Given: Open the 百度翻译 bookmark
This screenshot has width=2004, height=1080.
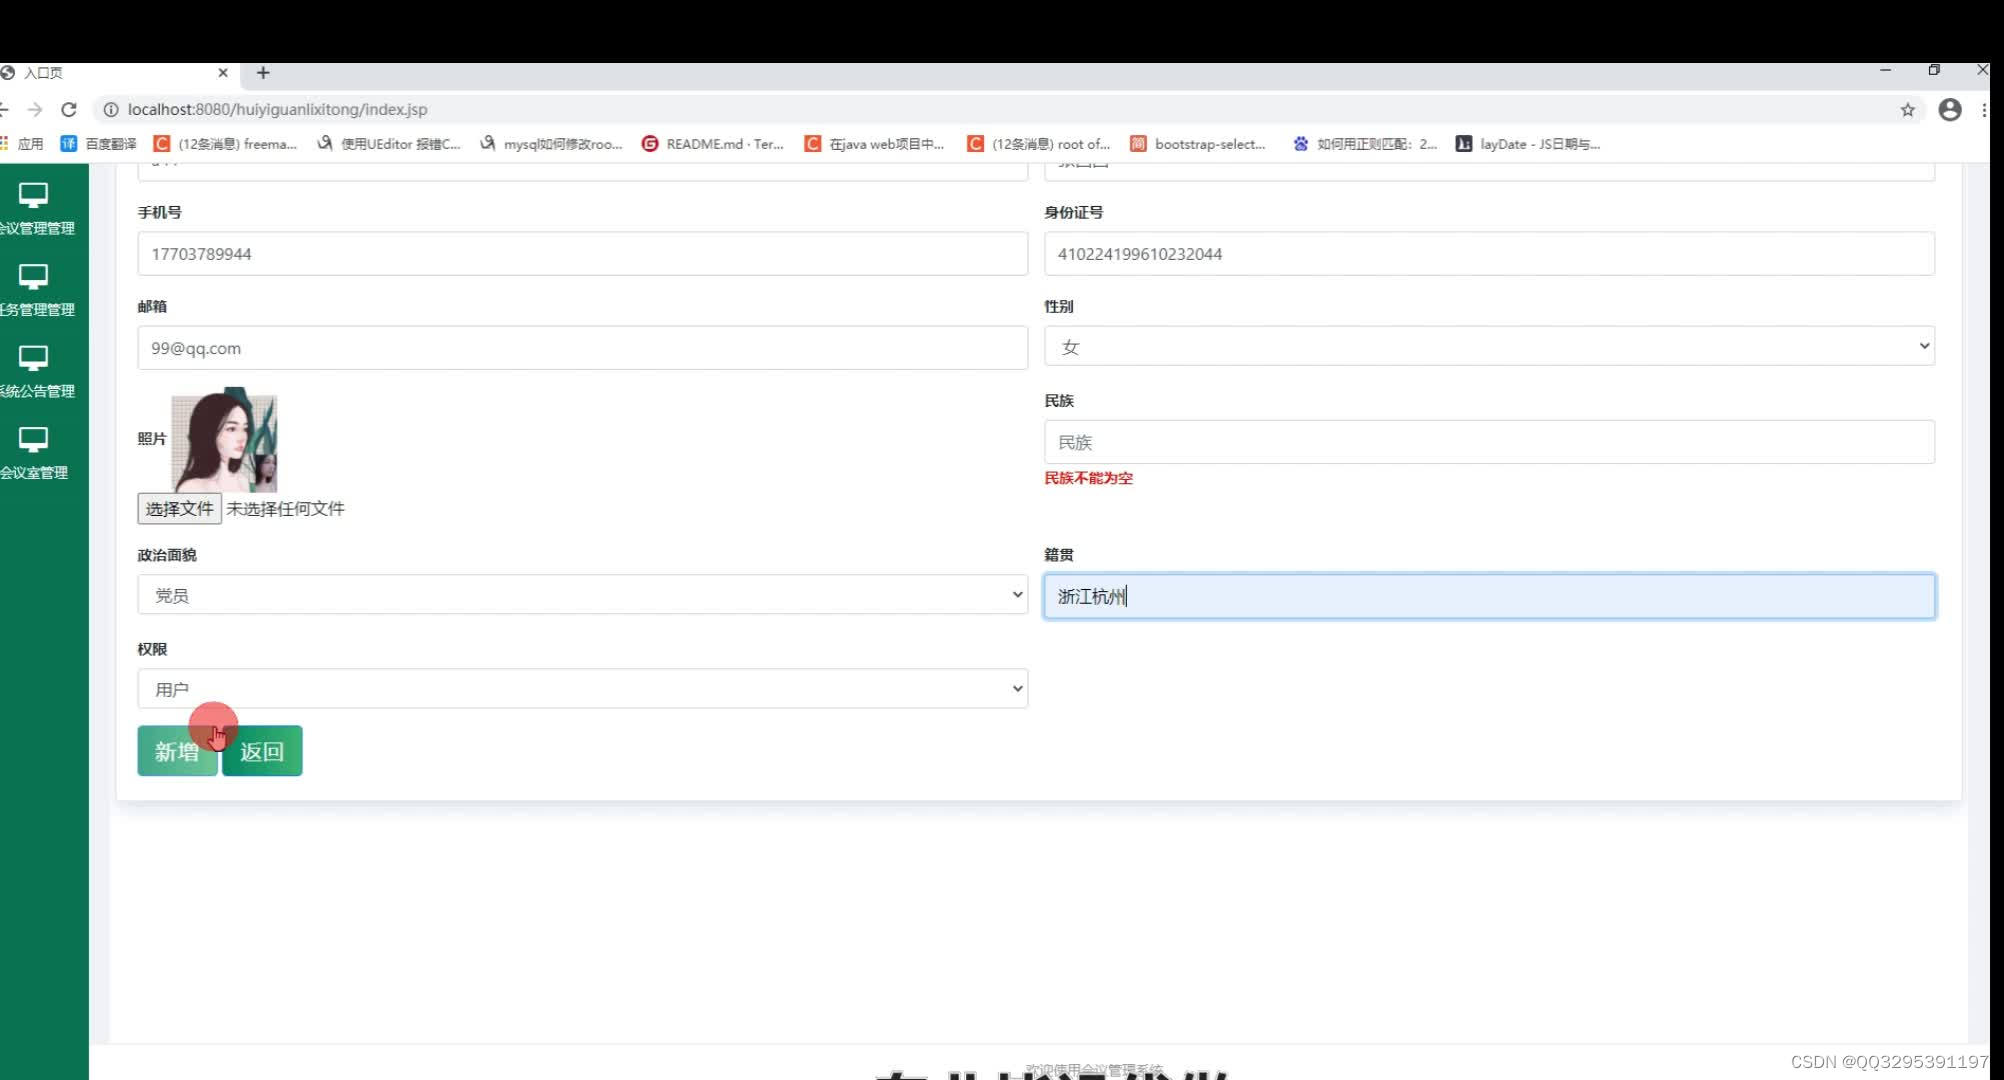Looking at the screenshot, I should [x=99, y=144].
